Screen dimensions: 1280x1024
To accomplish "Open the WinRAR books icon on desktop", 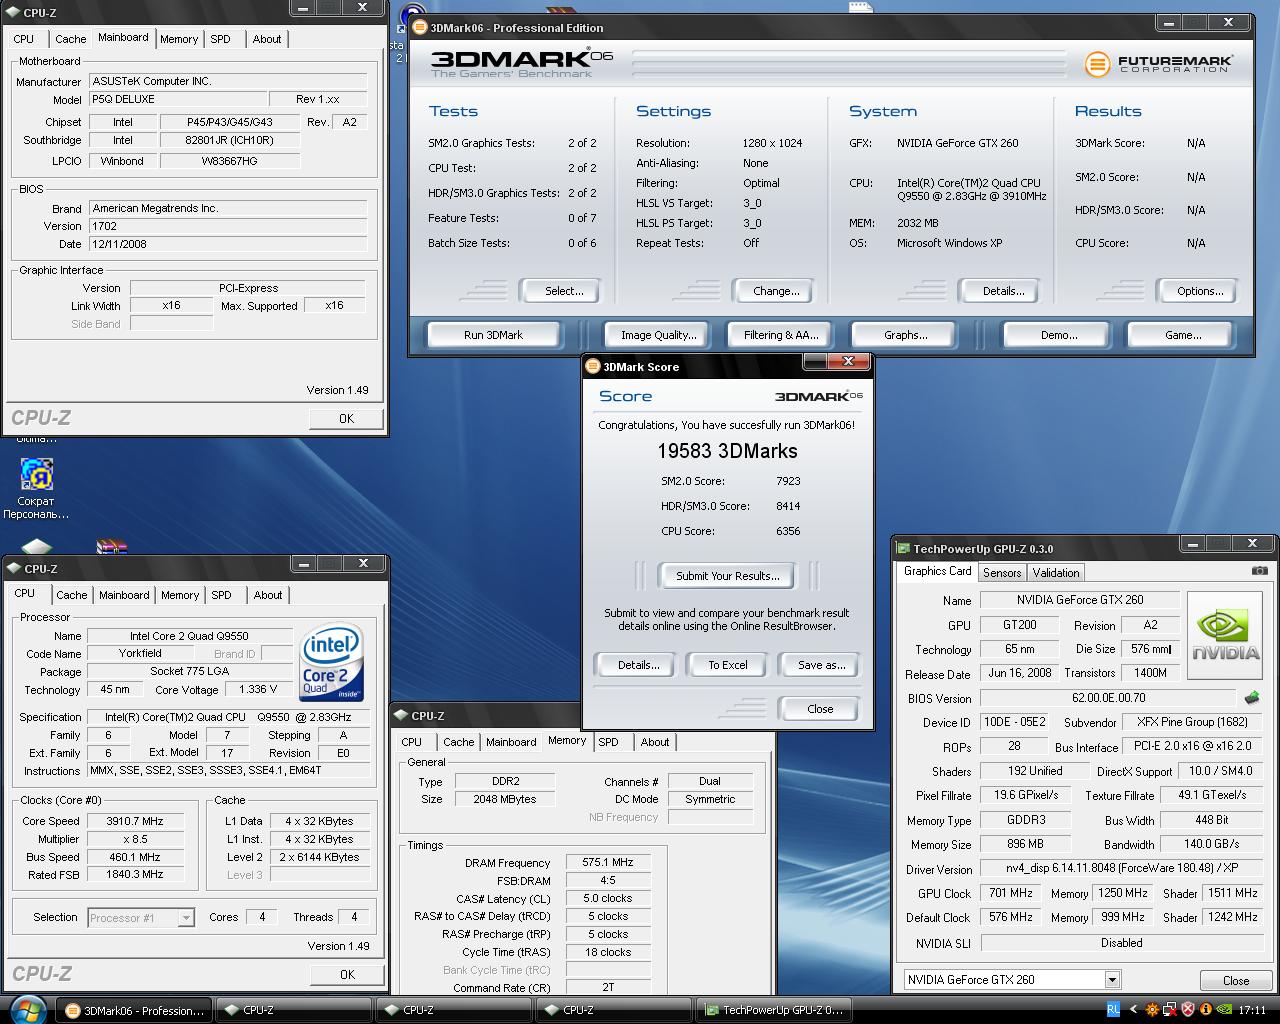I will point(111,546).
